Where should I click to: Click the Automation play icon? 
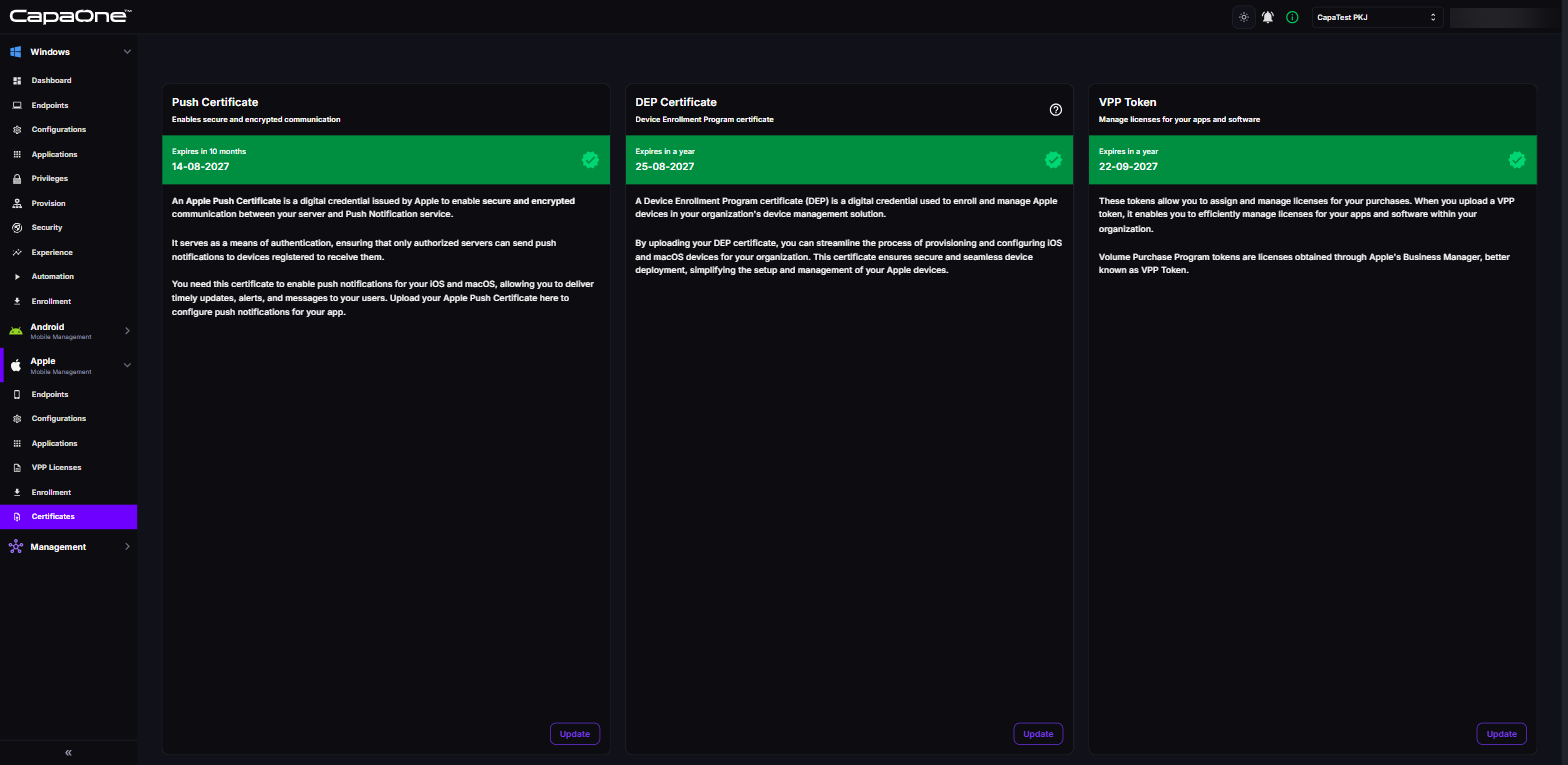(17, 276)
